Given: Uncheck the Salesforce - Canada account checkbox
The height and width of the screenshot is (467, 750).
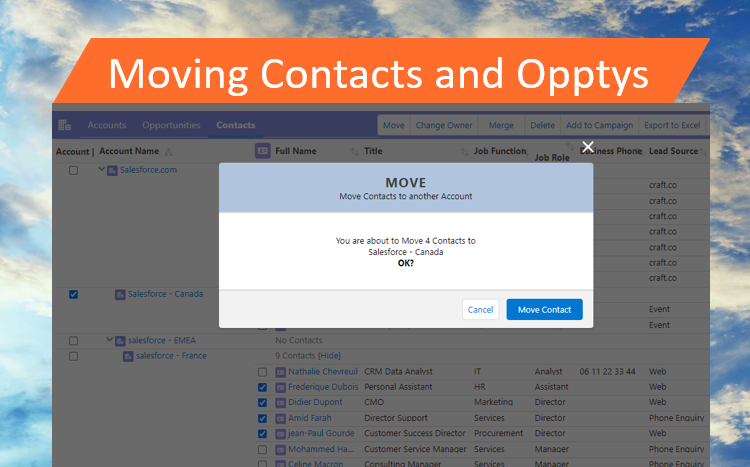Looking at the screenshot, I should tap(73, 294).
